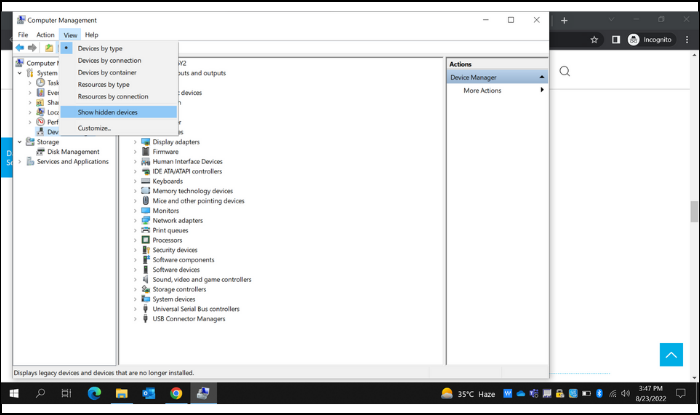Click the taskbar search magnifier

click(x=40, y=393)
